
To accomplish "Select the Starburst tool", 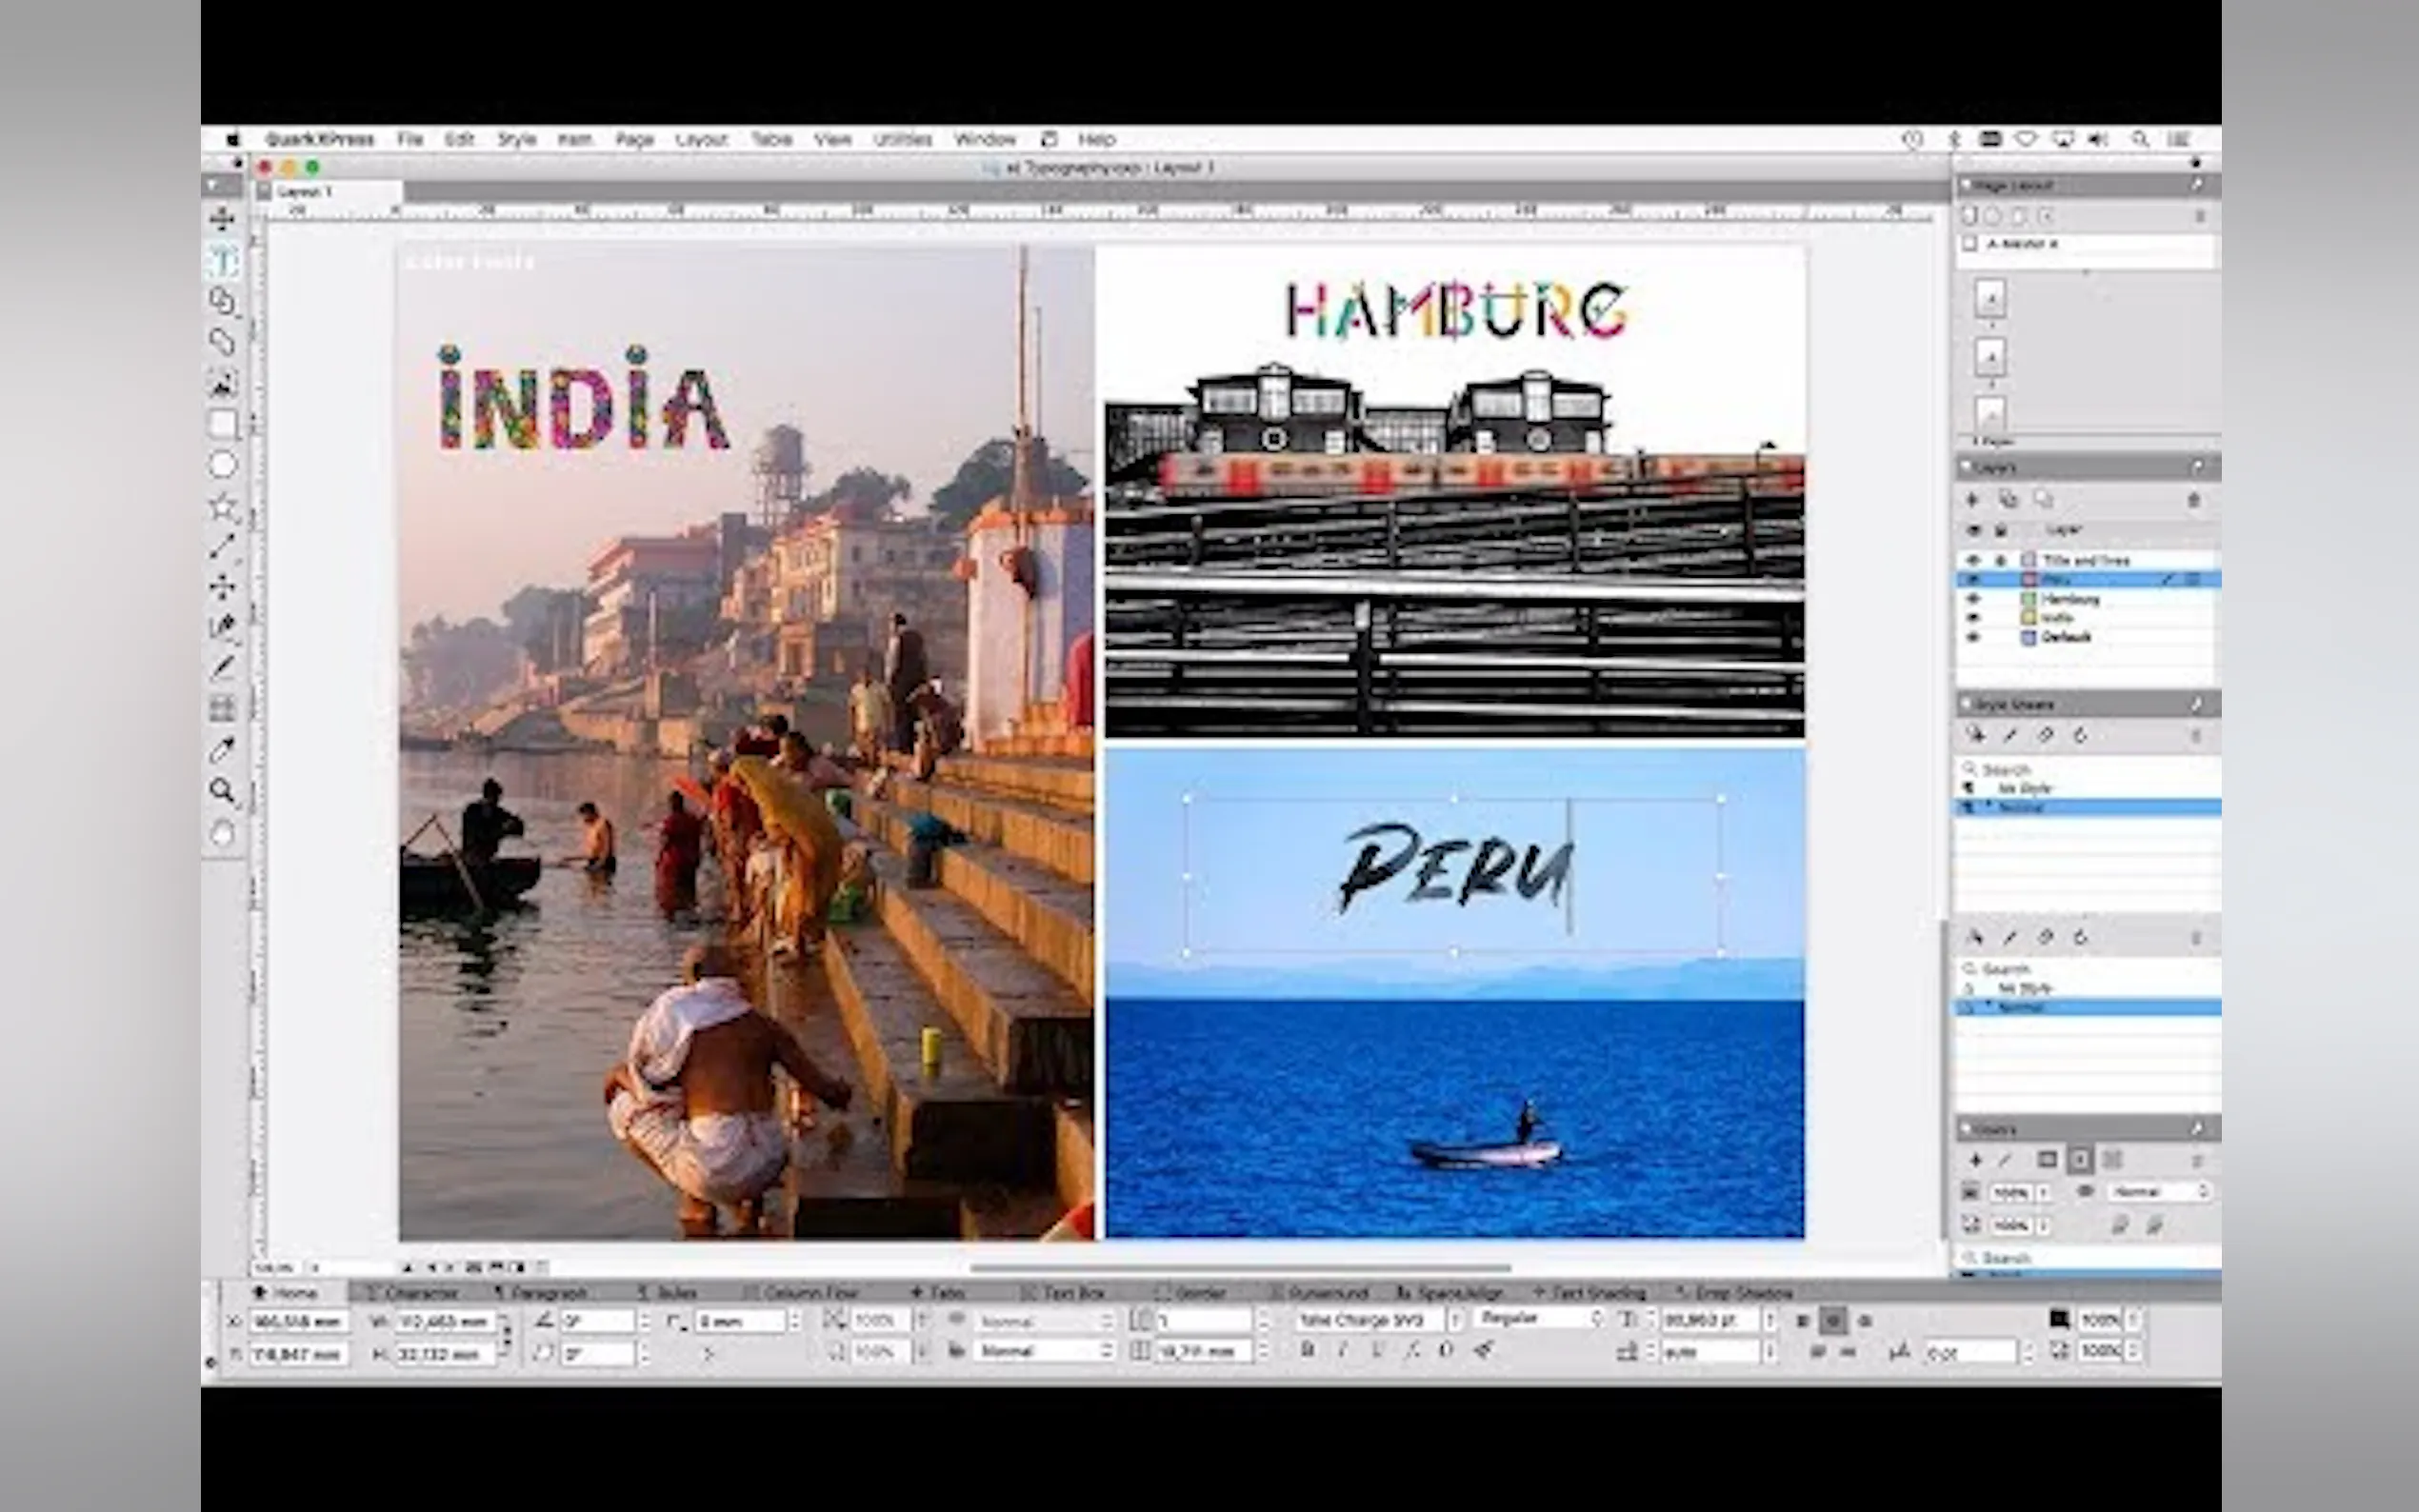I will (x=222, y=507).
